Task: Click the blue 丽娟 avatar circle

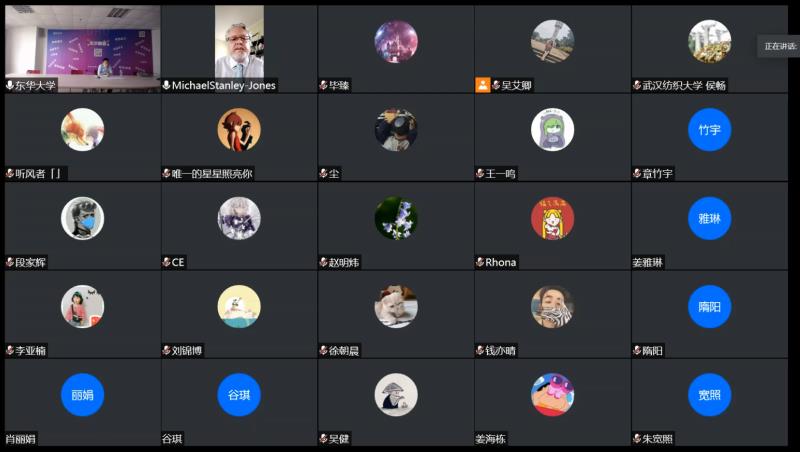Action: [83, 395]
